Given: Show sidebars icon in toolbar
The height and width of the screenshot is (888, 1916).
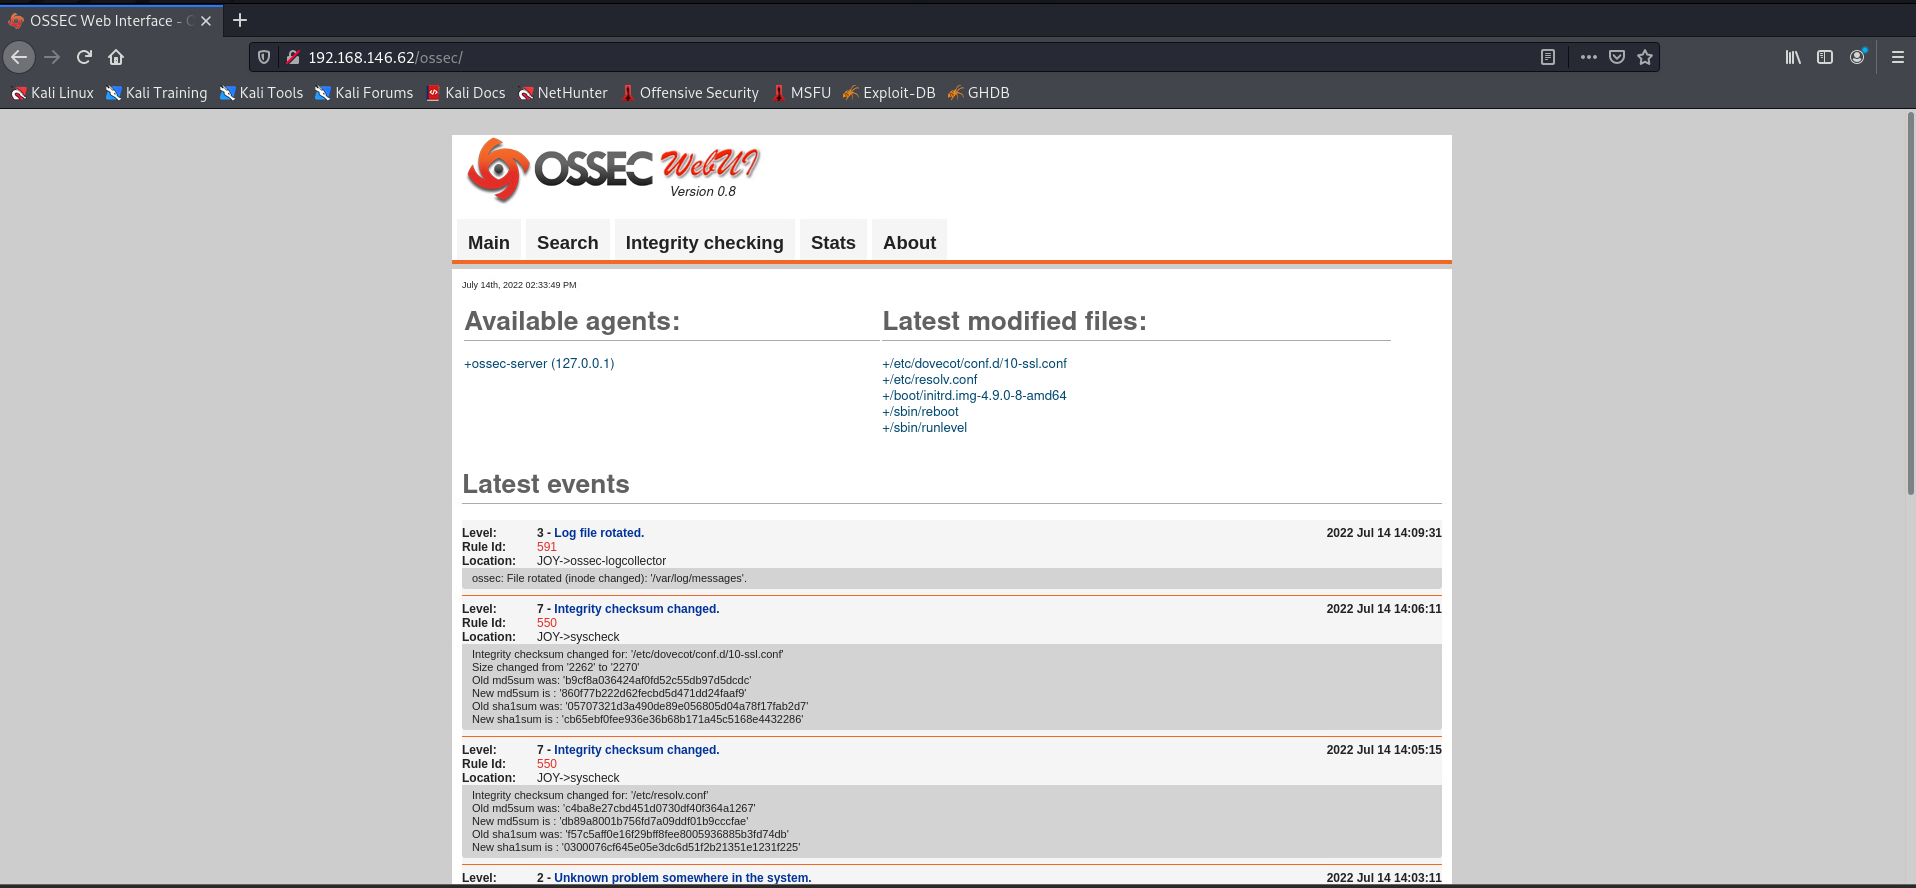Looking at the screenshot, I should (1825, 57).
